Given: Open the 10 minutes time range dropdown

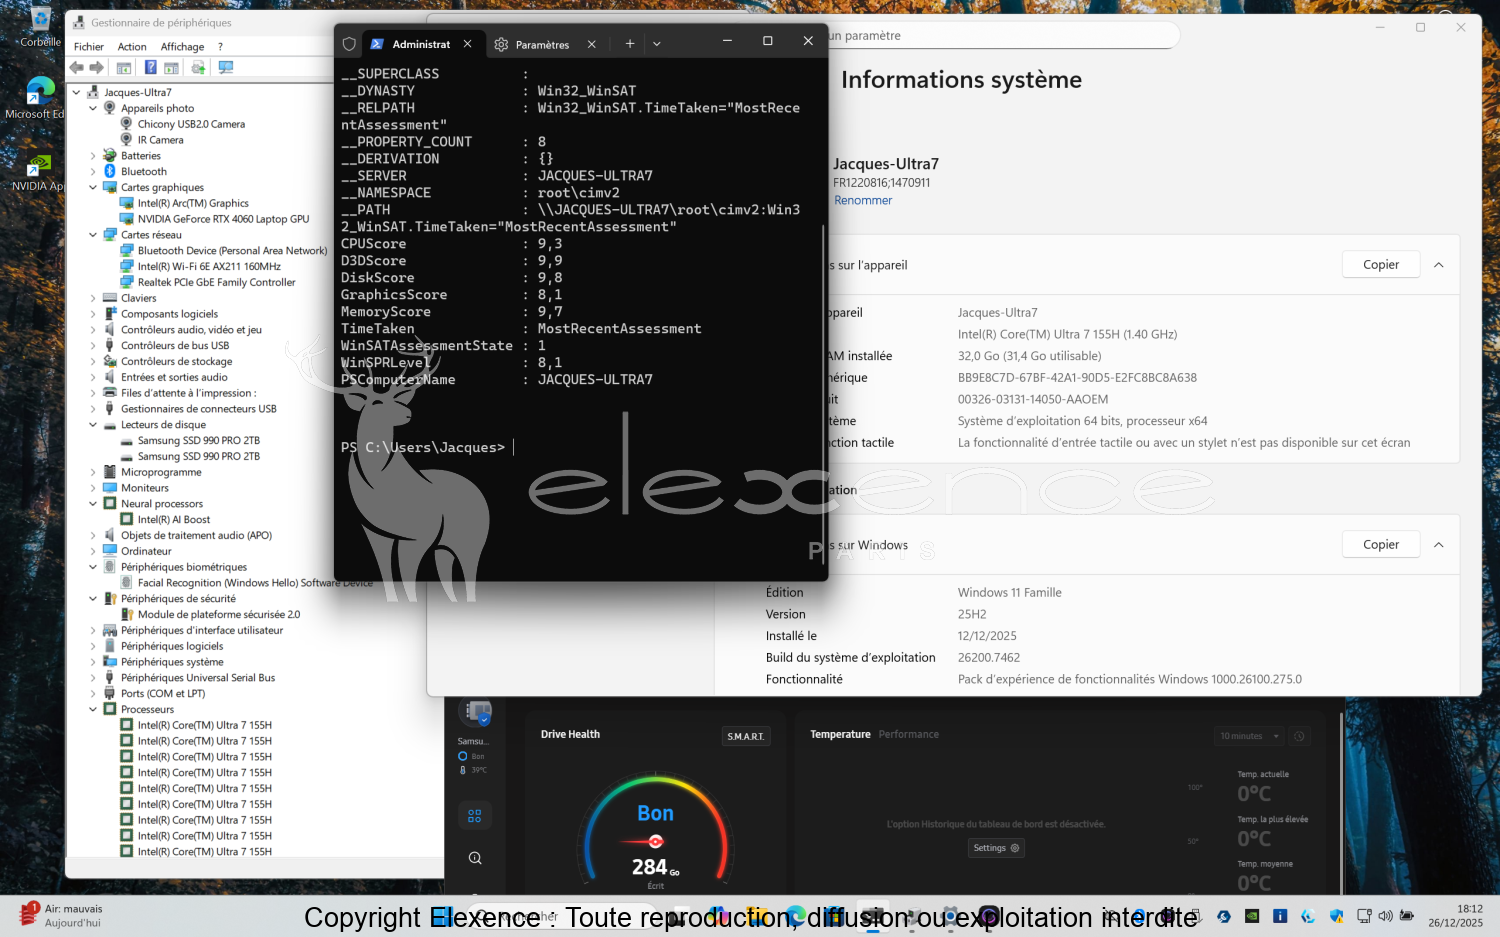Looking at the screenshot, I should pyautogui.click(x=1249, y=736).
